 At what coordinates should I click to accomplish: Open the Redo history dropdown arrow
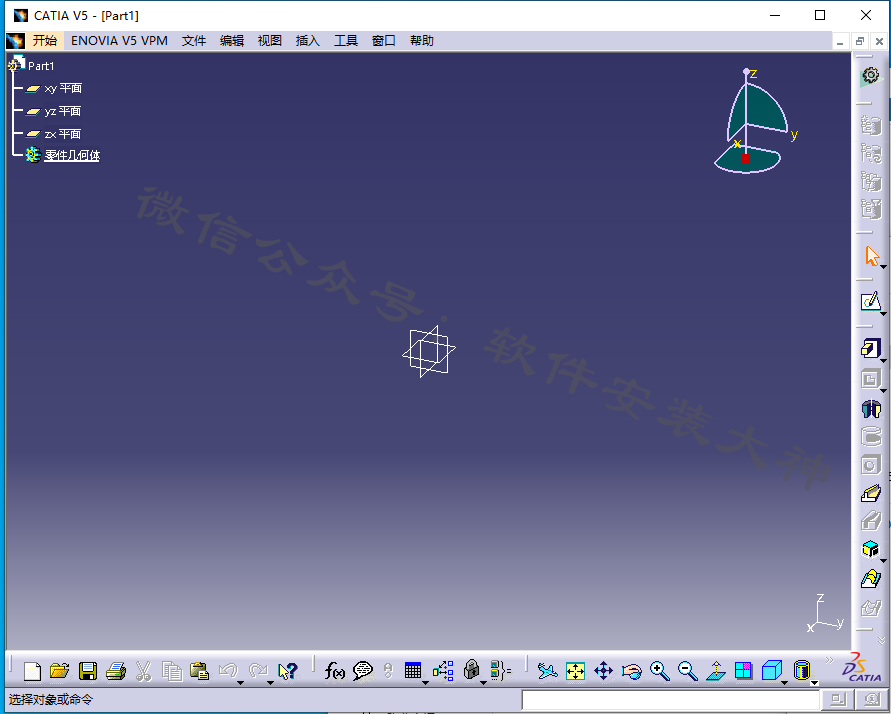[x=270, y=682]
